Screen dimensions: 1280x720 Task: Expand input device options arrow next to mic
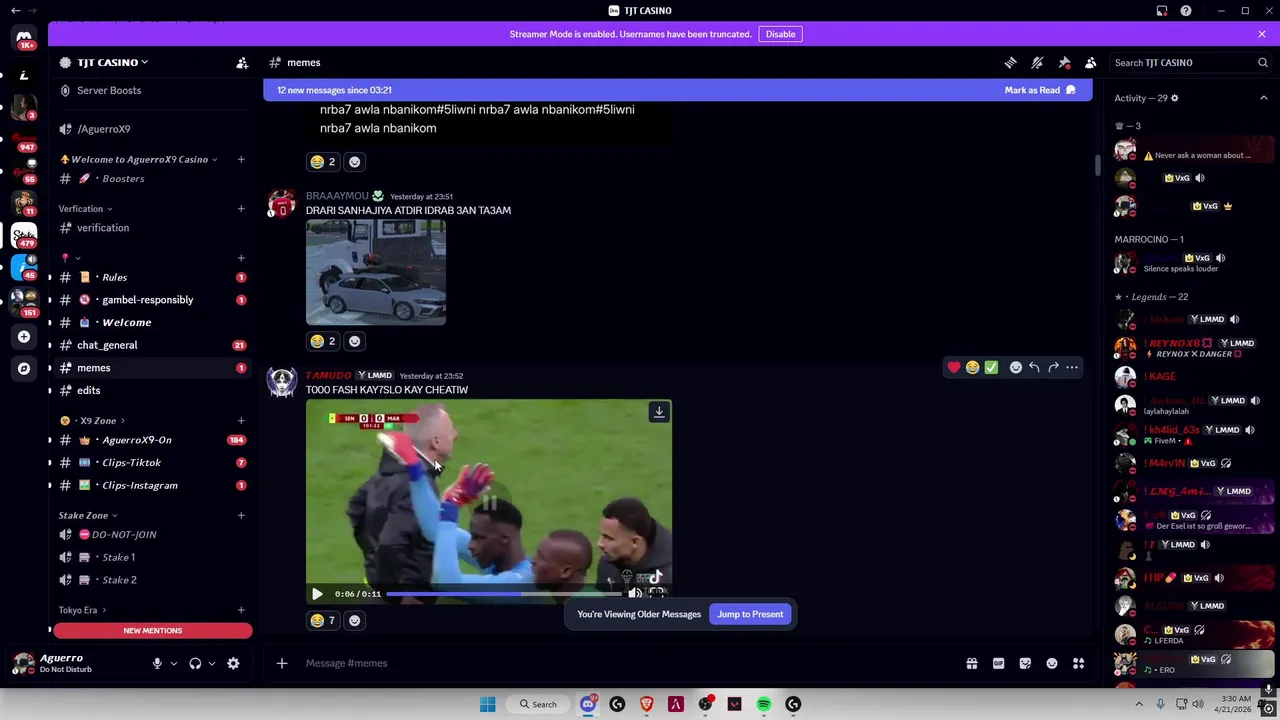point(173,663)
